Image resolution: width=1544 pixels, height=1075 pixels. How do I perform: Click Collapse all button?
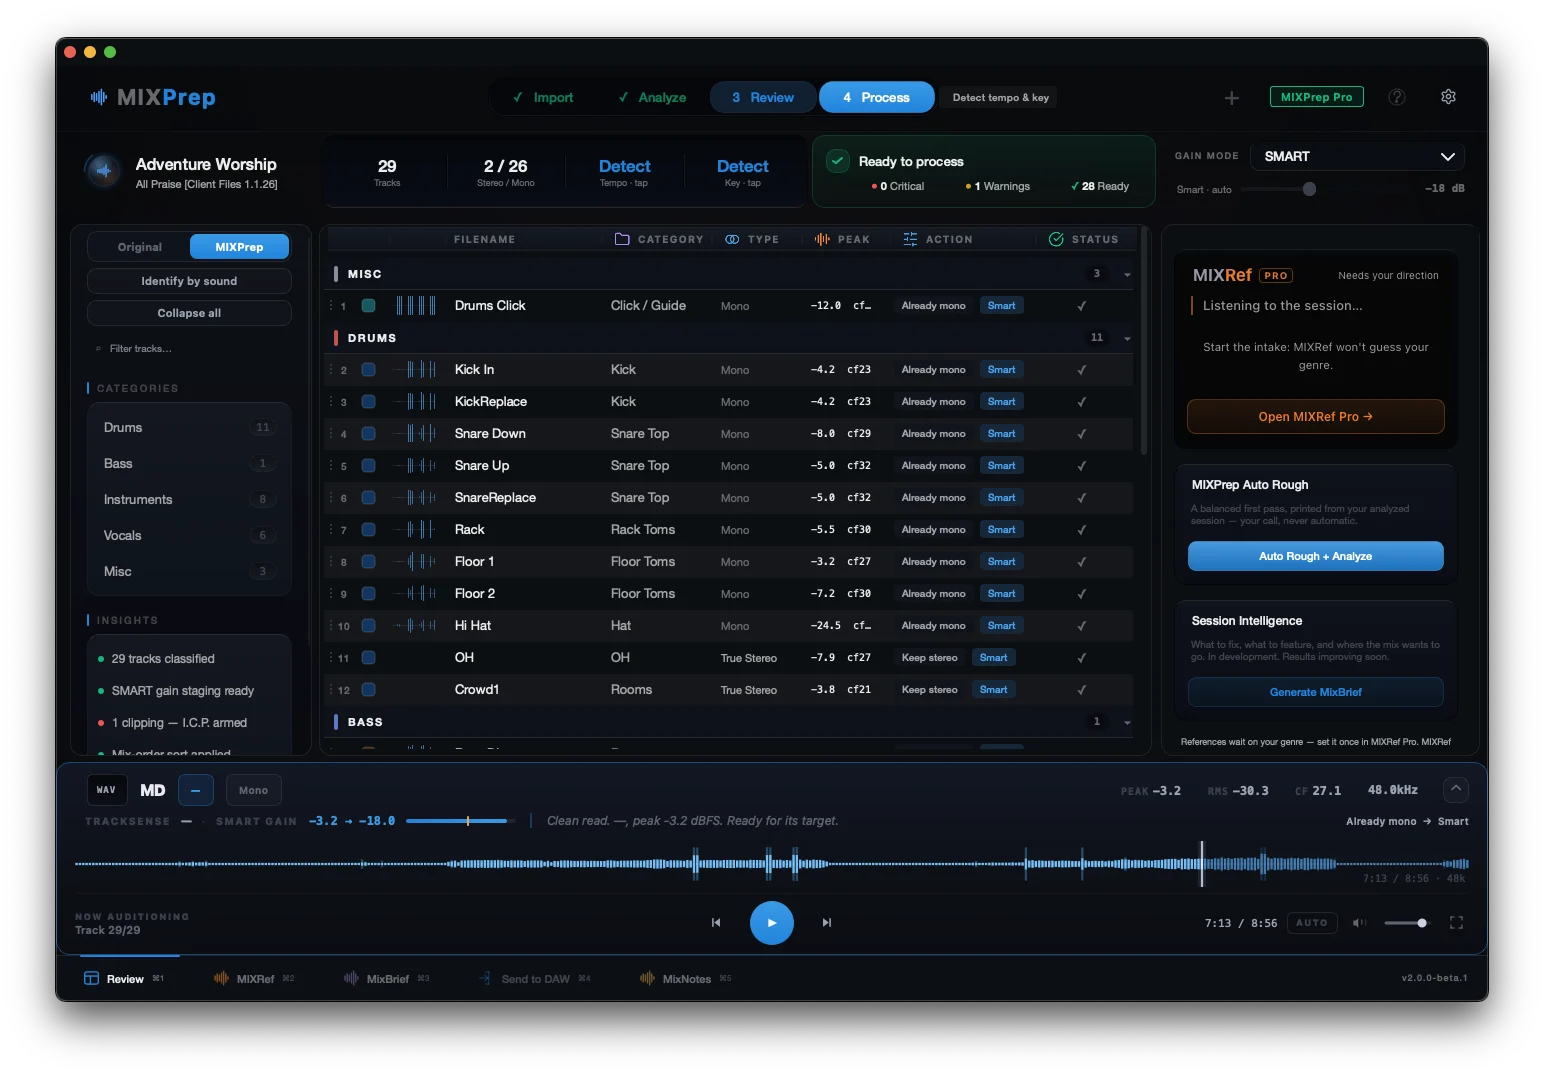(x=189, y=313)
